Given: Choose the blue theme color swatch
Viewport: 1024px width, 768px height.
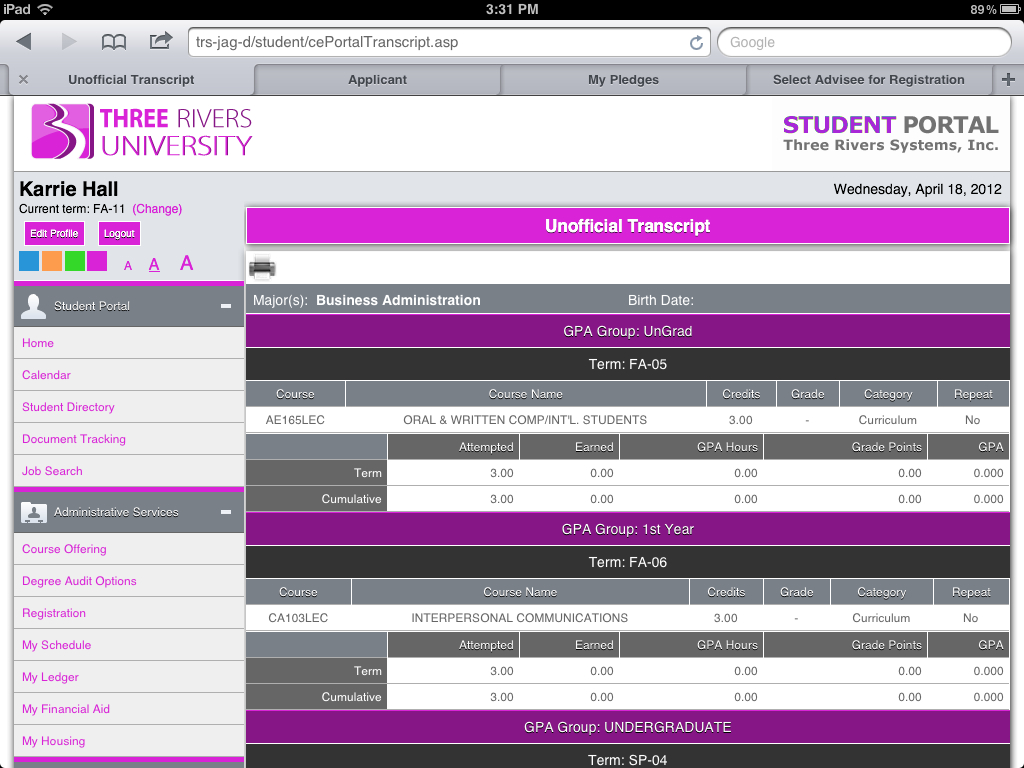Looking at the screenshot, I should tap(29, 262).
